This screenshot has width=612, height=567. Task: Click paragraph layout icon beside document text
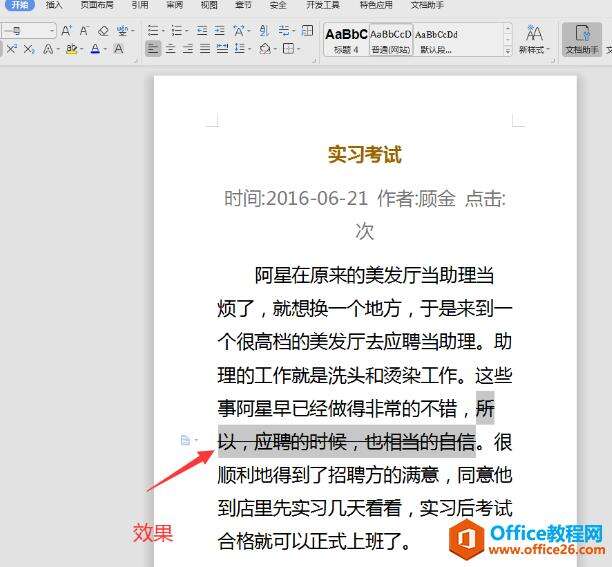point(185,441)
